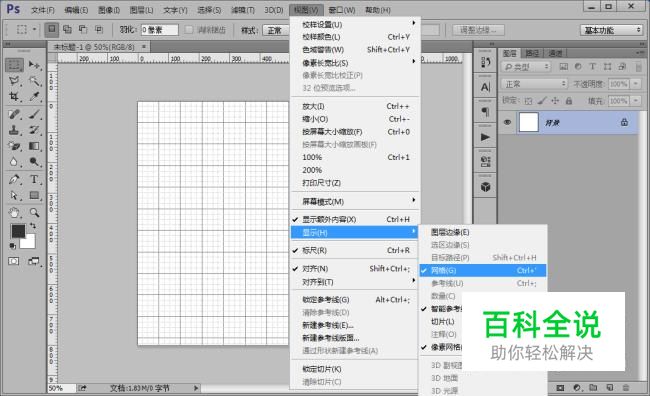Select the Zoom magnifier tool
650x396 pixels.
(x=34, y=213)
